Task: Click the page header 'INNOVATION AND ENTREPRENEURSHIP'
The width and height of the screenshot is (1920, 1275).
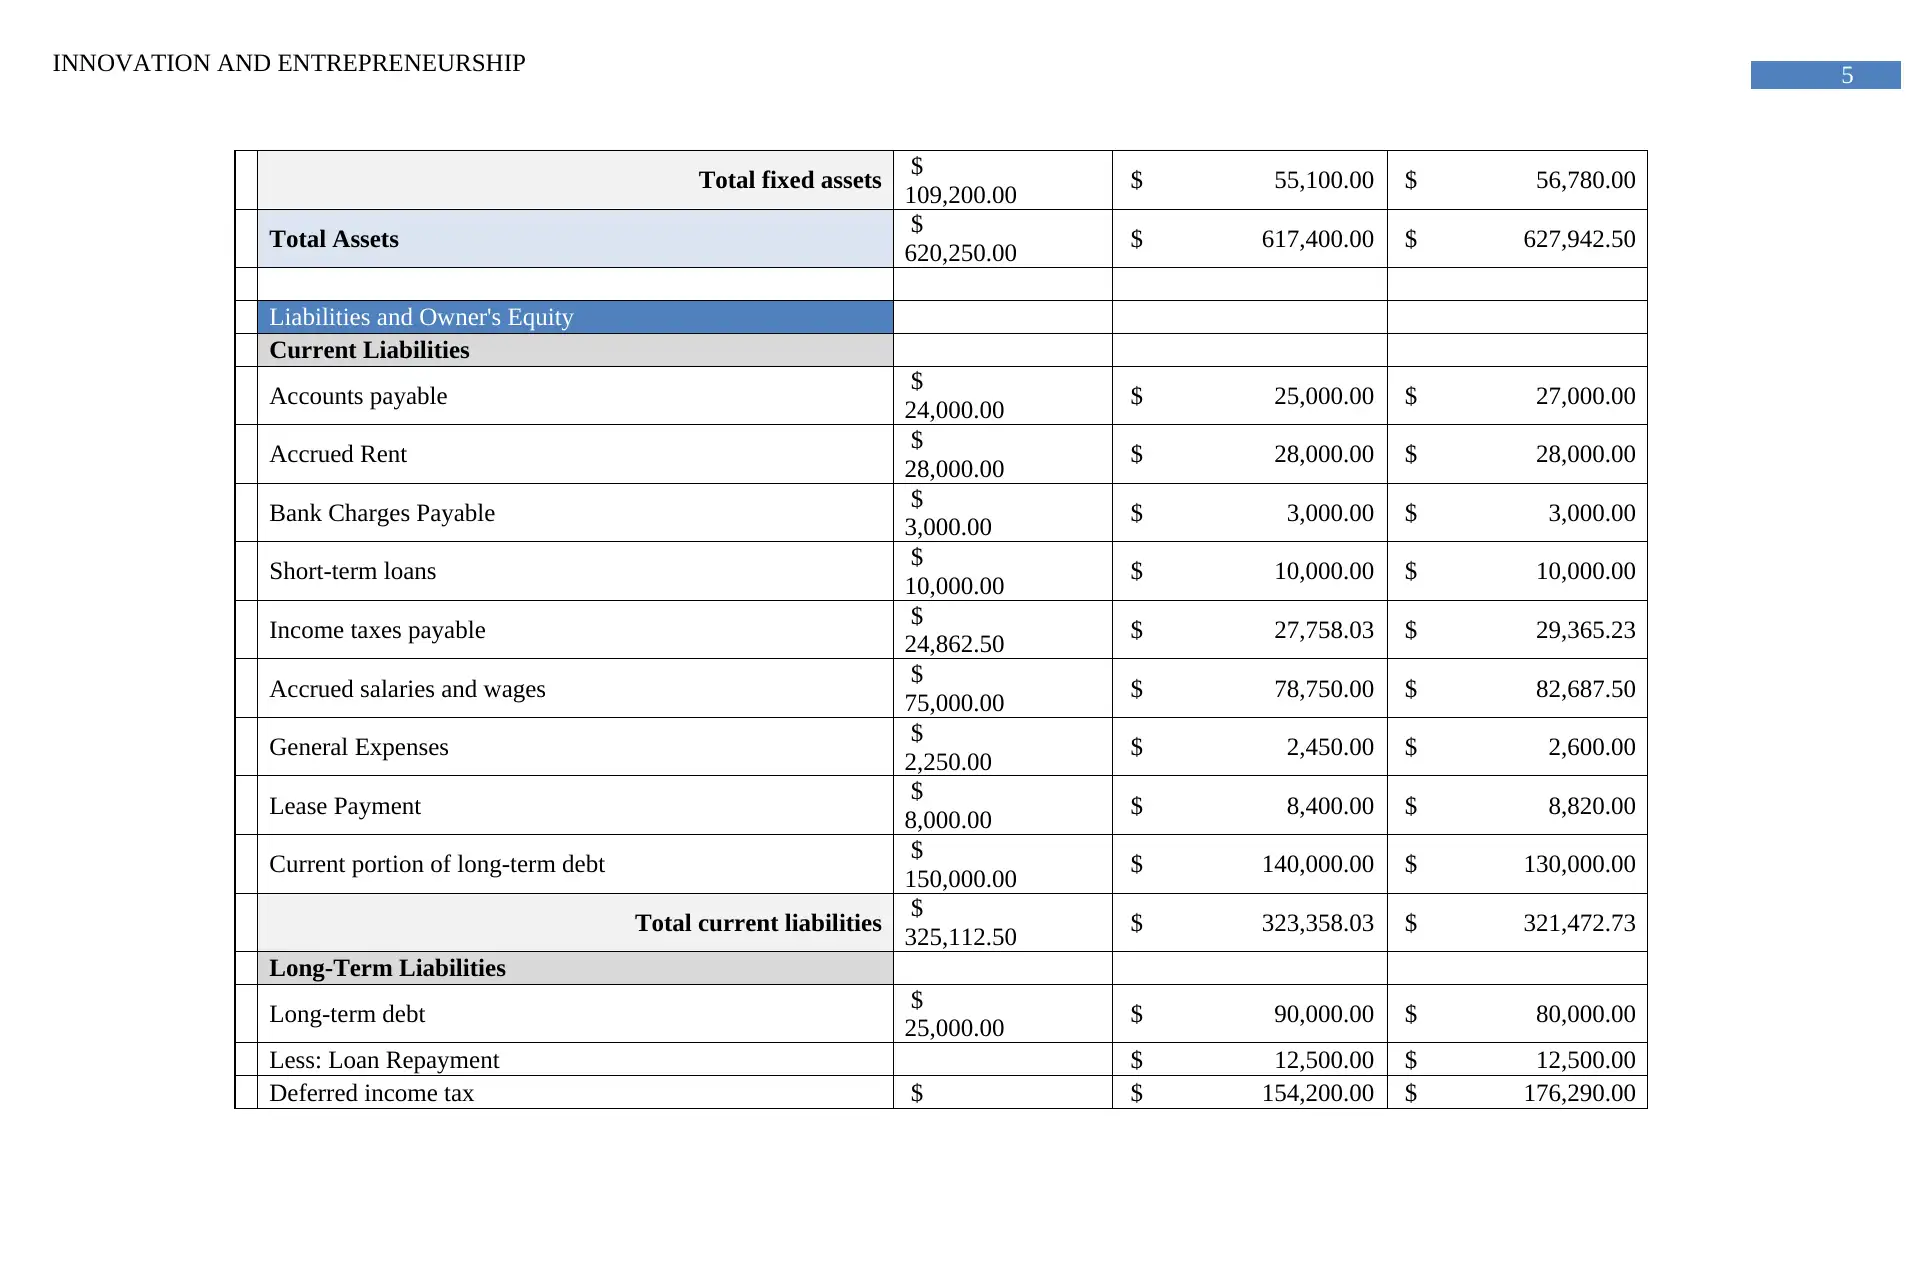Action: (x=289, y=63)
